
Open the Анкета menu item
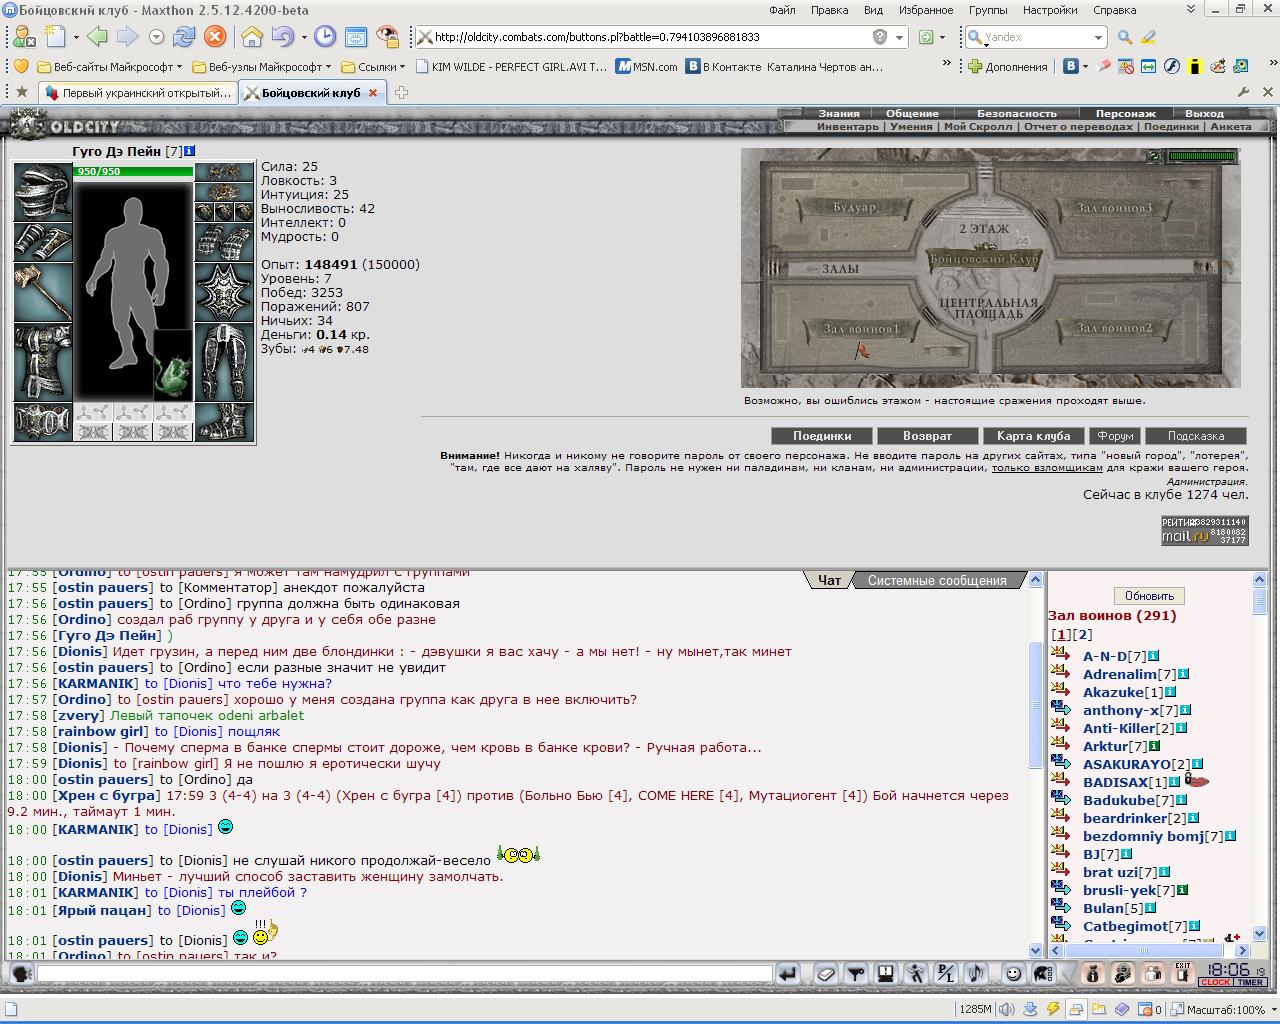[x=1231, y=127]
